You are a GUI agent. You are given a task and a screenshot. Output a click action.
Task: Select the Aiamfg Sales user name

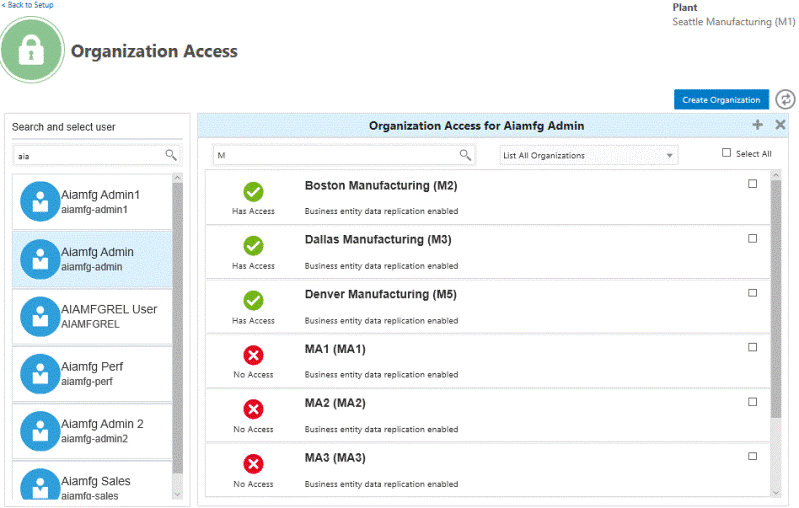tap(96, 481)
